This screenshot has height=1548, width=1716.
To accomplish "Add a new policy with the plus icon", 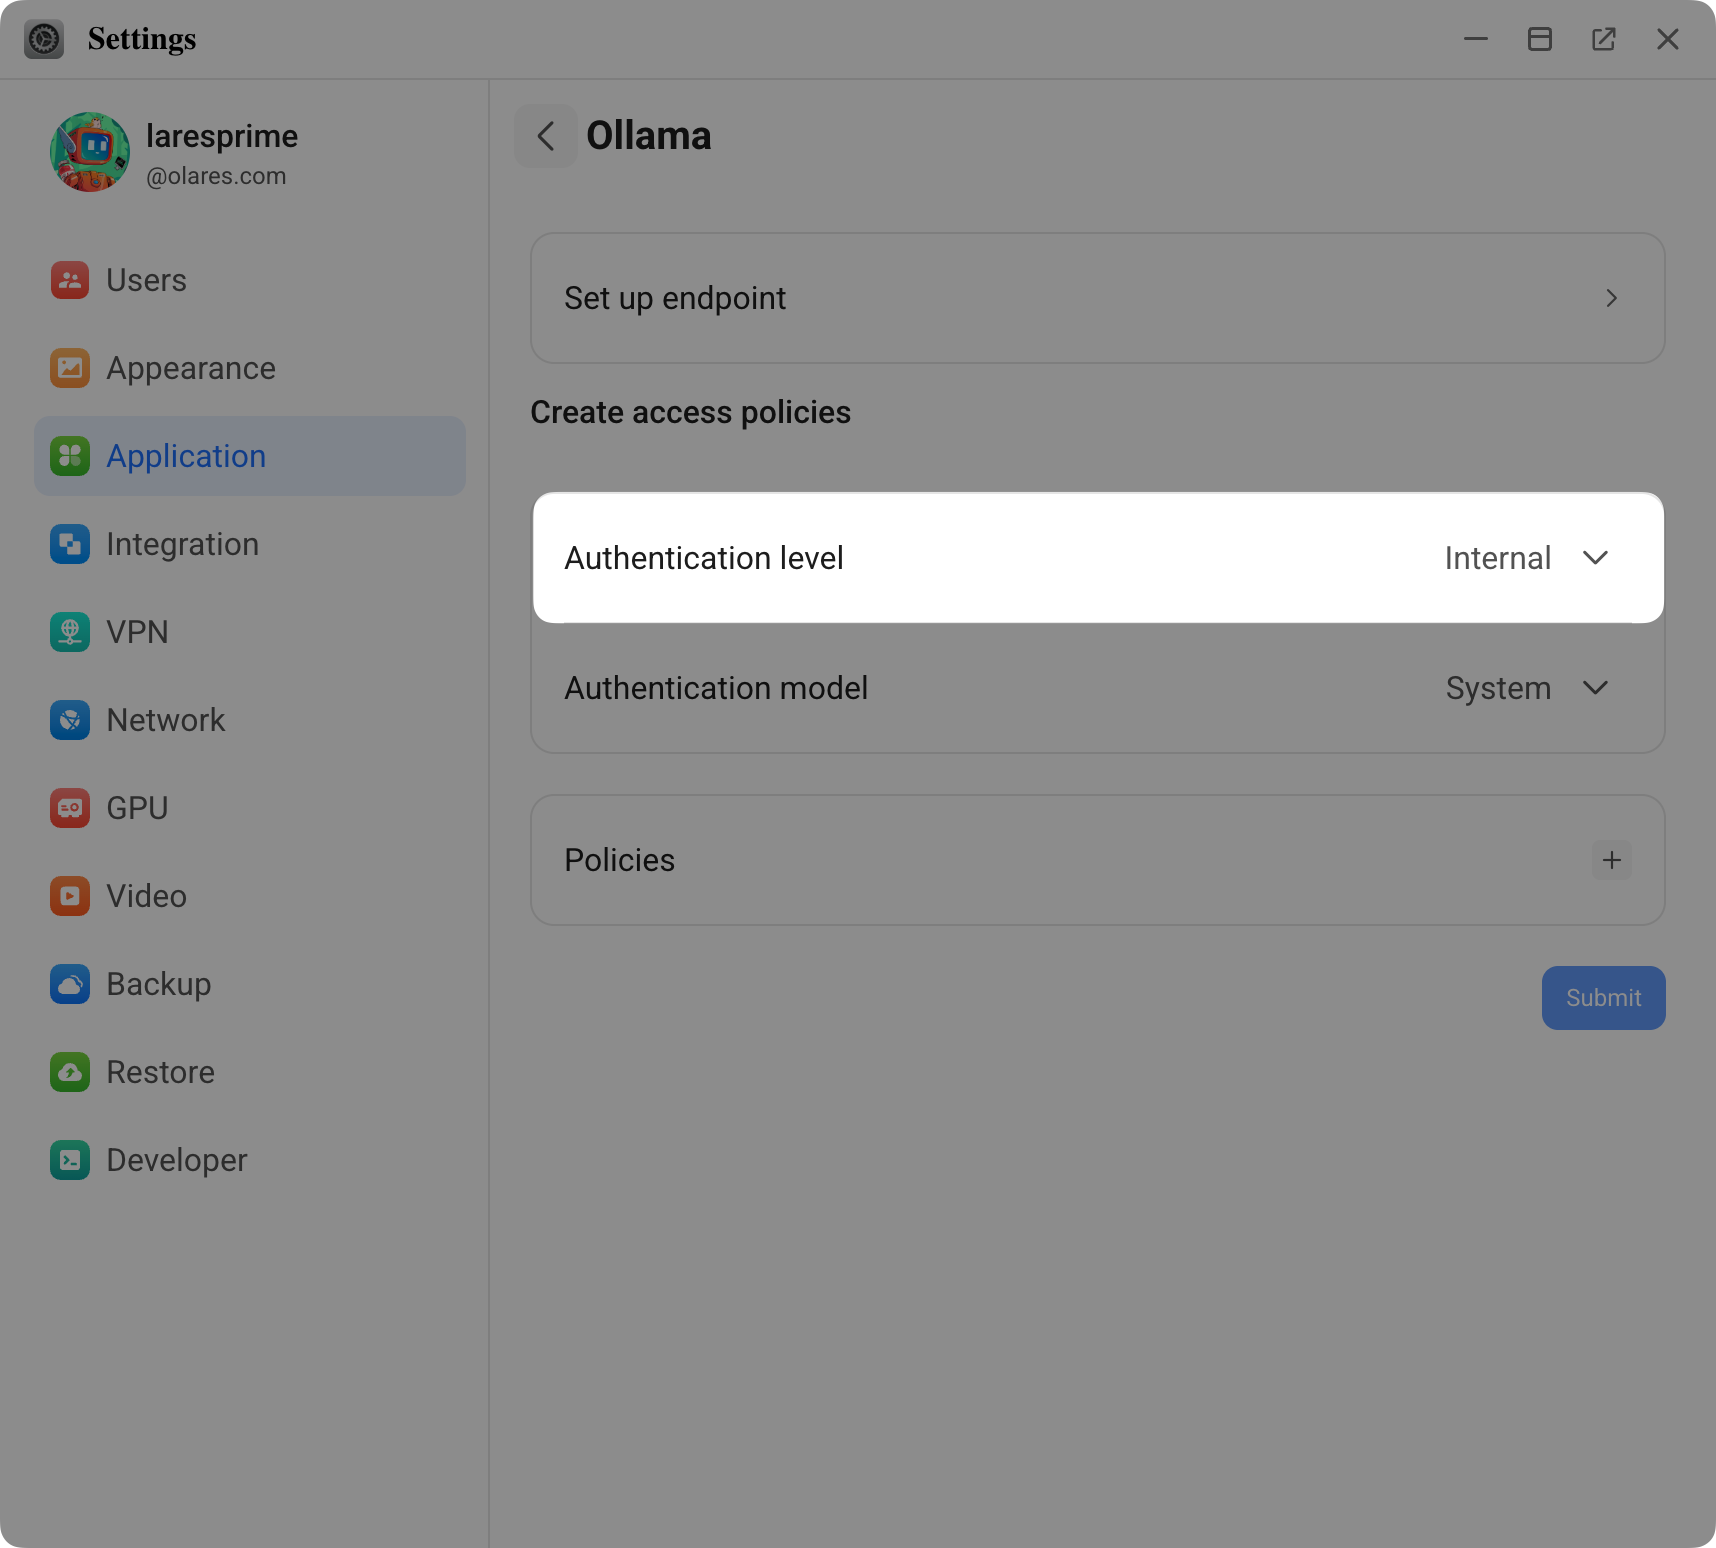I will tap(1611, 860).
